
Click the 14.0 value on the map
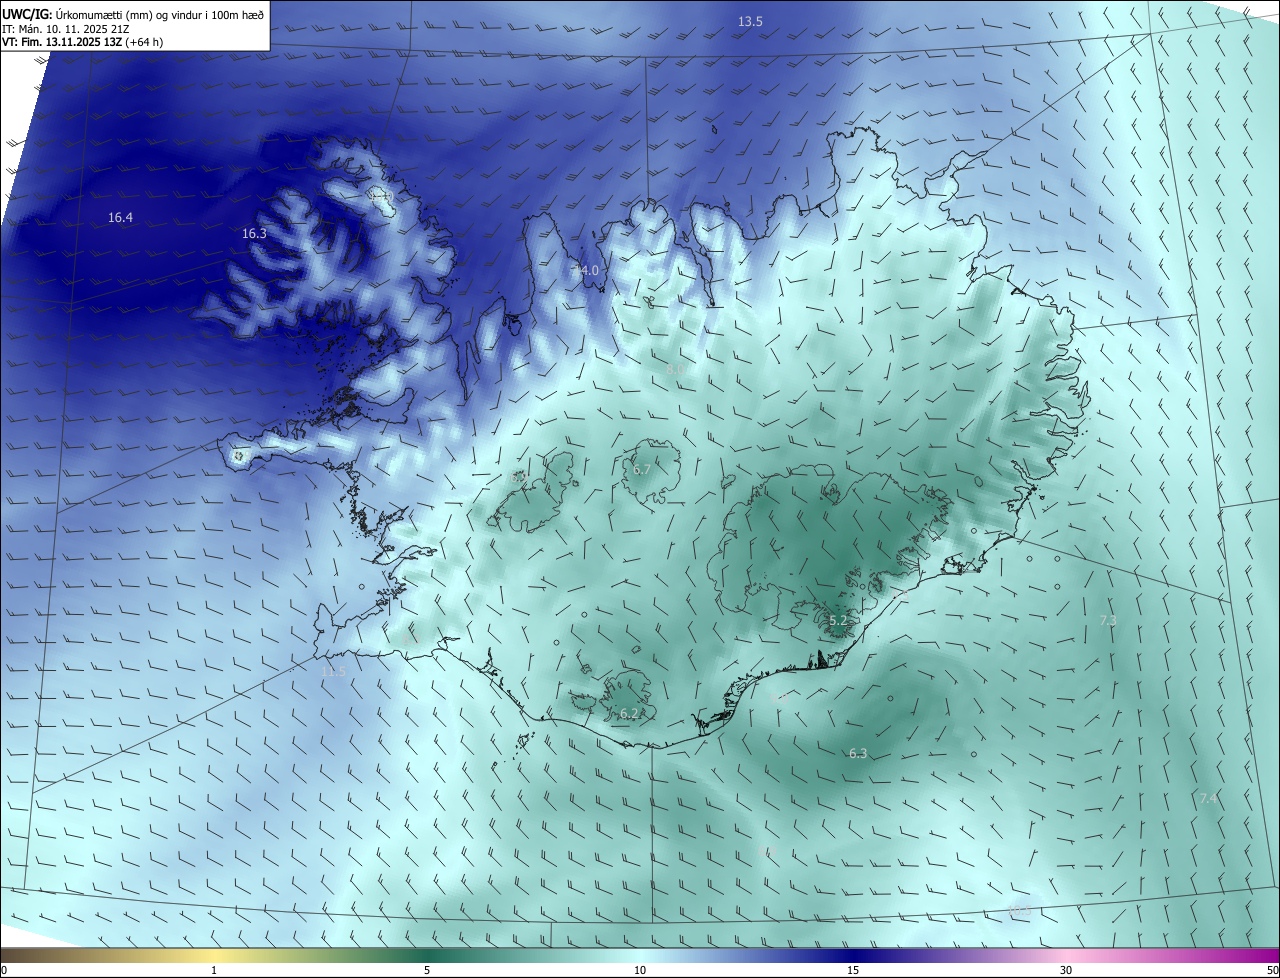(586, 270)
